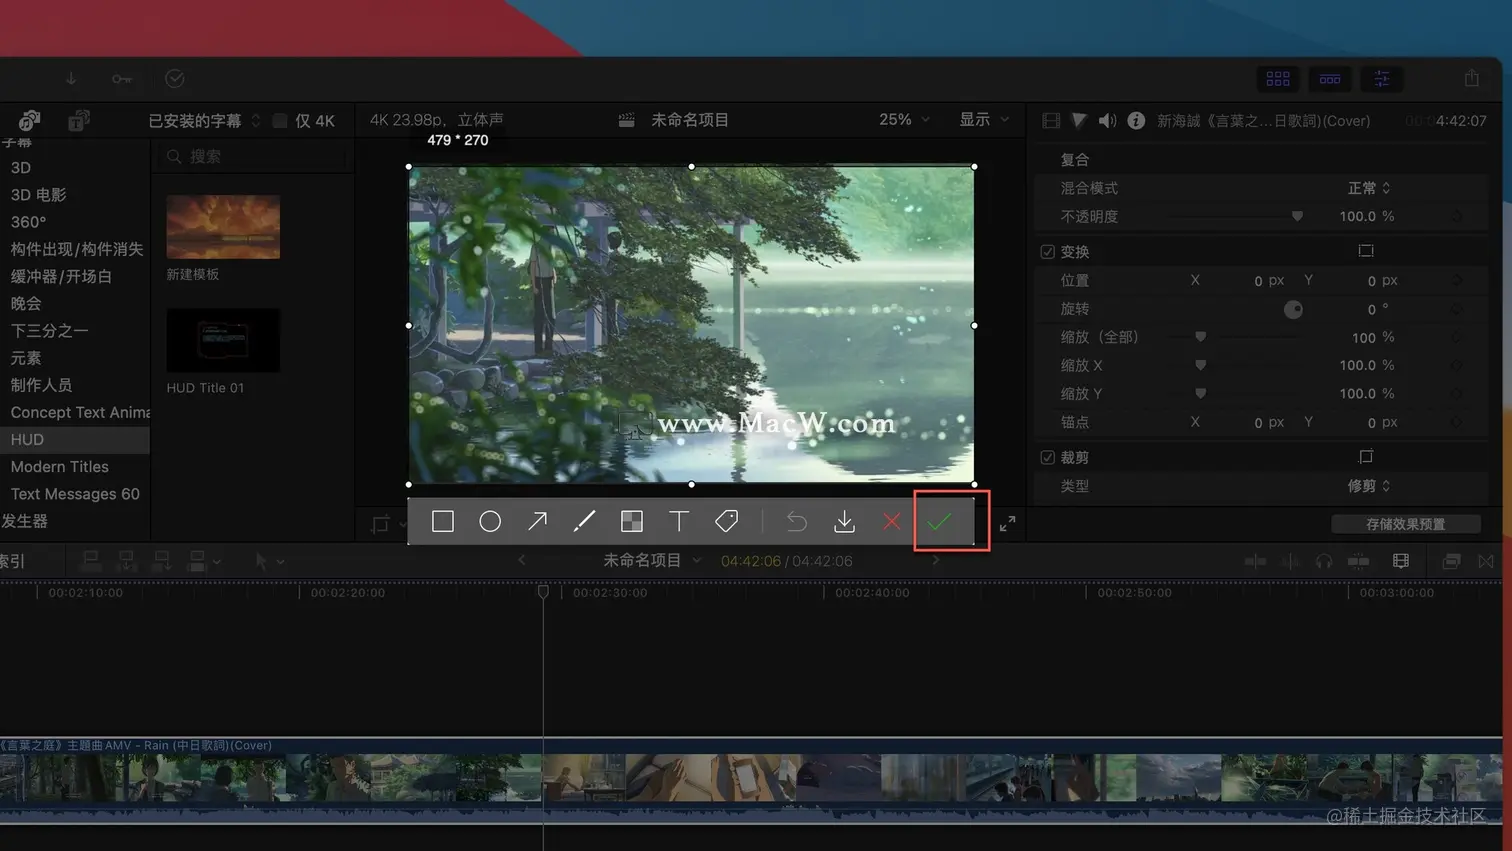The height and width of the screenshot is (851, 1512).
Task: Toggle the 仅 4K checkbox
Action: click(280, 121)
